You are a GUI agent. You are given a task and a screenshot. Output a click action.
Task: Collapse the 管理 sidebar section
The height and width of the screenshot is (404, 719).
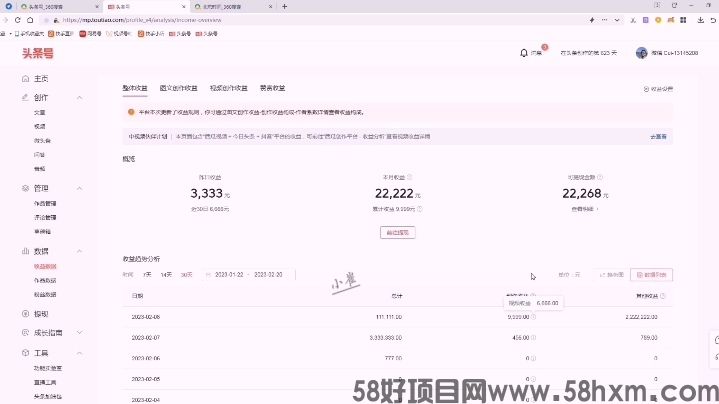[79, 188]
